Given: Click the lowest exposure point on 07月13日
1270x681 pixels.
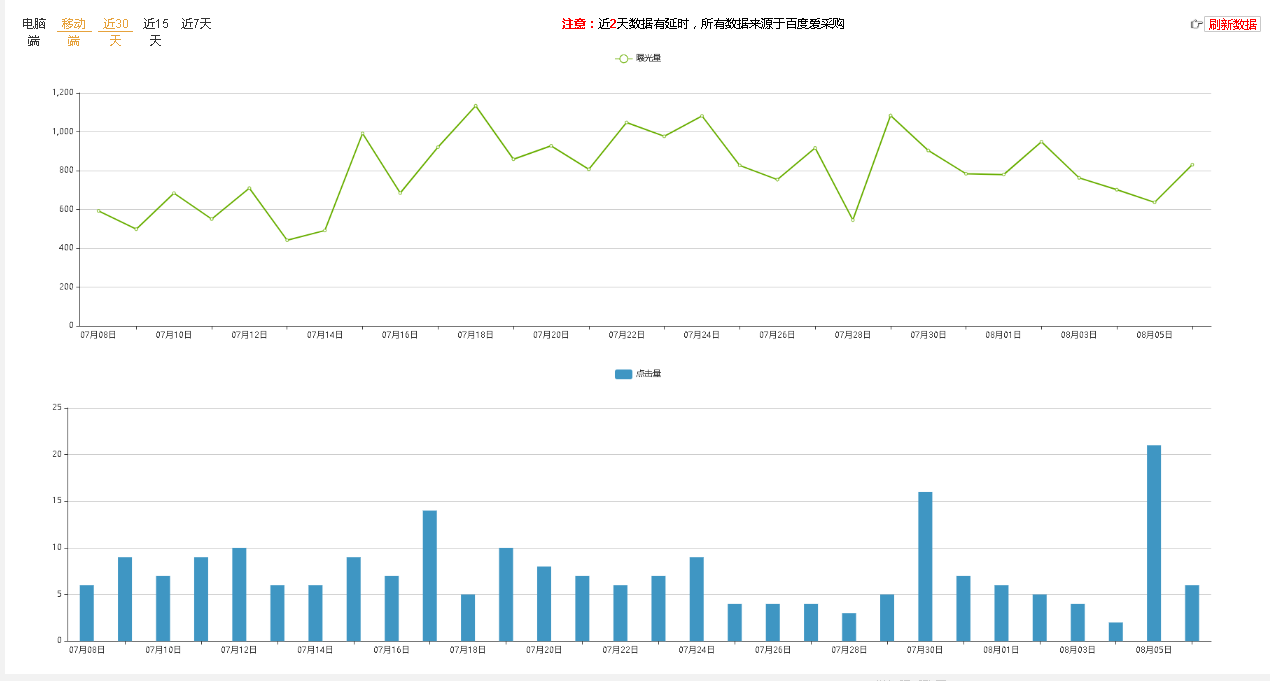Looking at the screenshot, I should click(x=287, y=240).
